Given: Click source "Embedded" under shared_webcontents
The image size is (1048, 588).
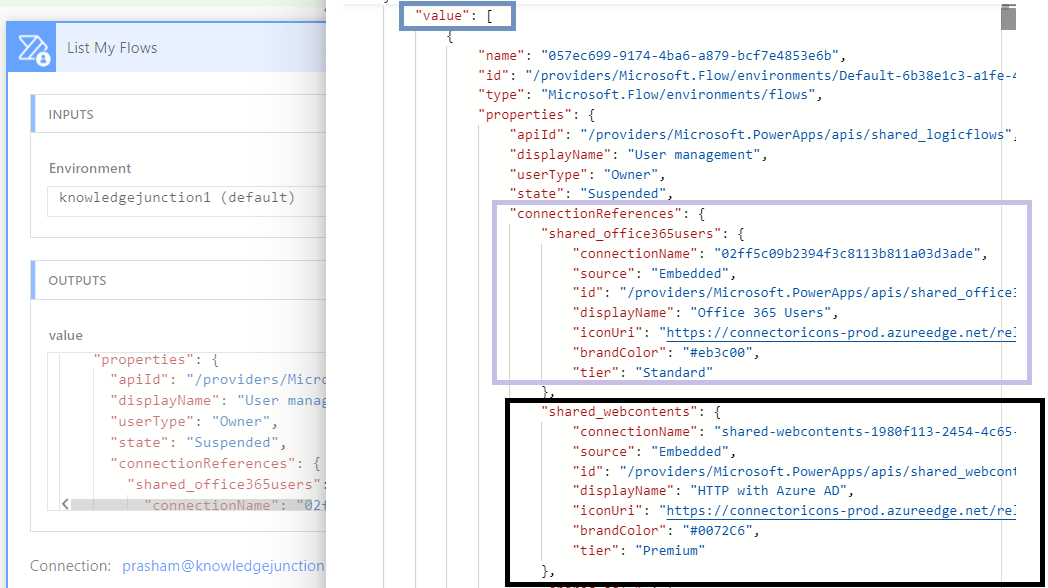Looking at the screenshot, I should (690, 452).
